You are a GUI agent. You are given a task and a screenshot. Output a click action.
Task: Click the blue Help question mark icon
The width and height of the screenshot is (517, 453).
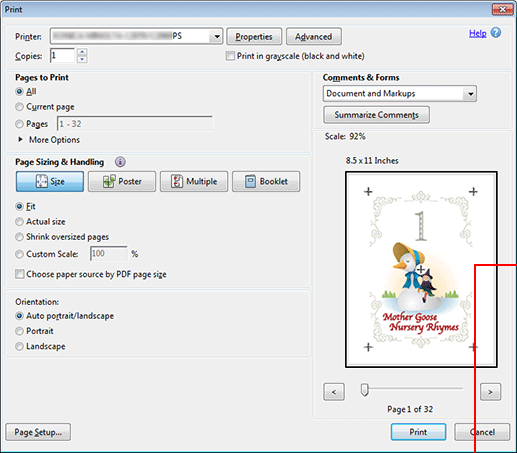tap(496, 33)
